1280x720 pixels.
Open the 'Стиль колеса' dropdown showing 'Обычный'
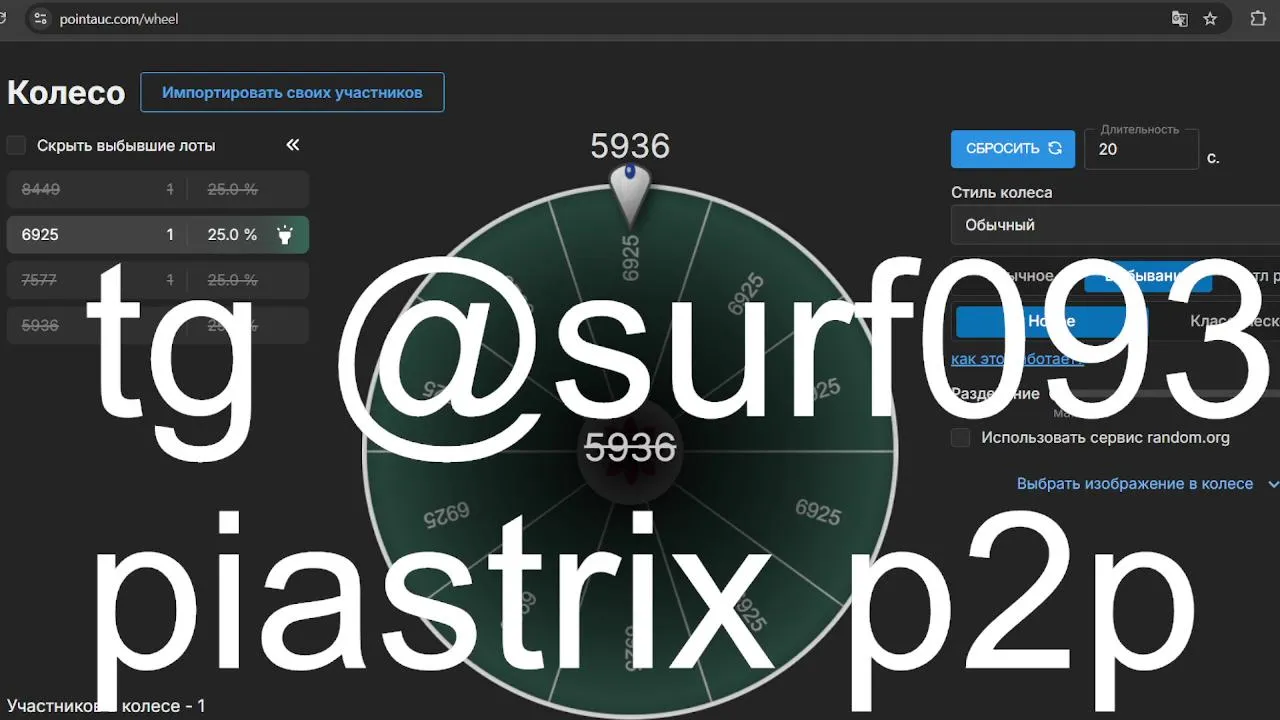(x=1115, y=225)
